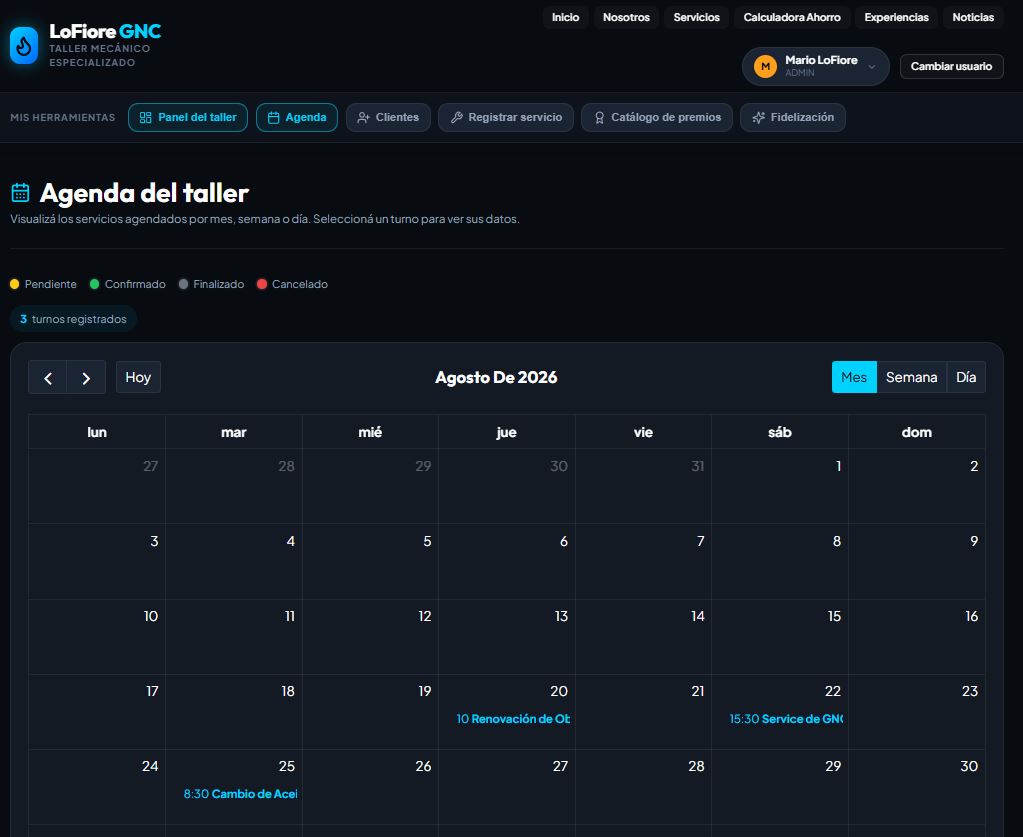Screen dimensions: 1023x837
Task: Open Noticias from top menu
Action: [973, 18]
